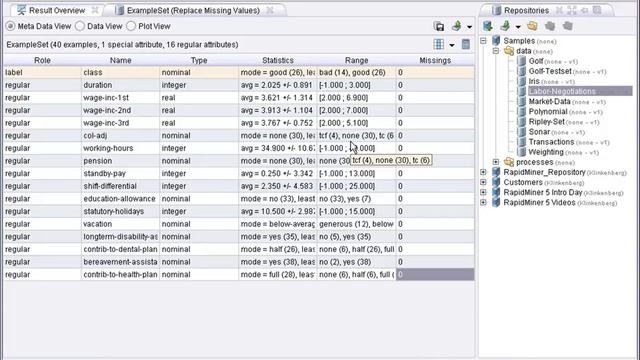640x360 pixels.
Task: Click the 'working-hours' attribute name cell
Action: click(x=120, y=148)
